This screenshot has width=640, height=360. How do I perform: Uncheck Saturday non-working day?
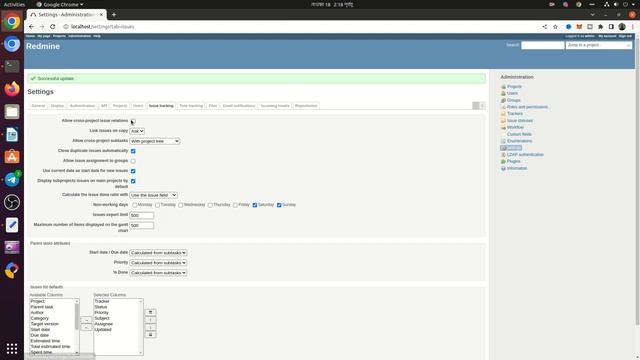(x=255, y=205)
